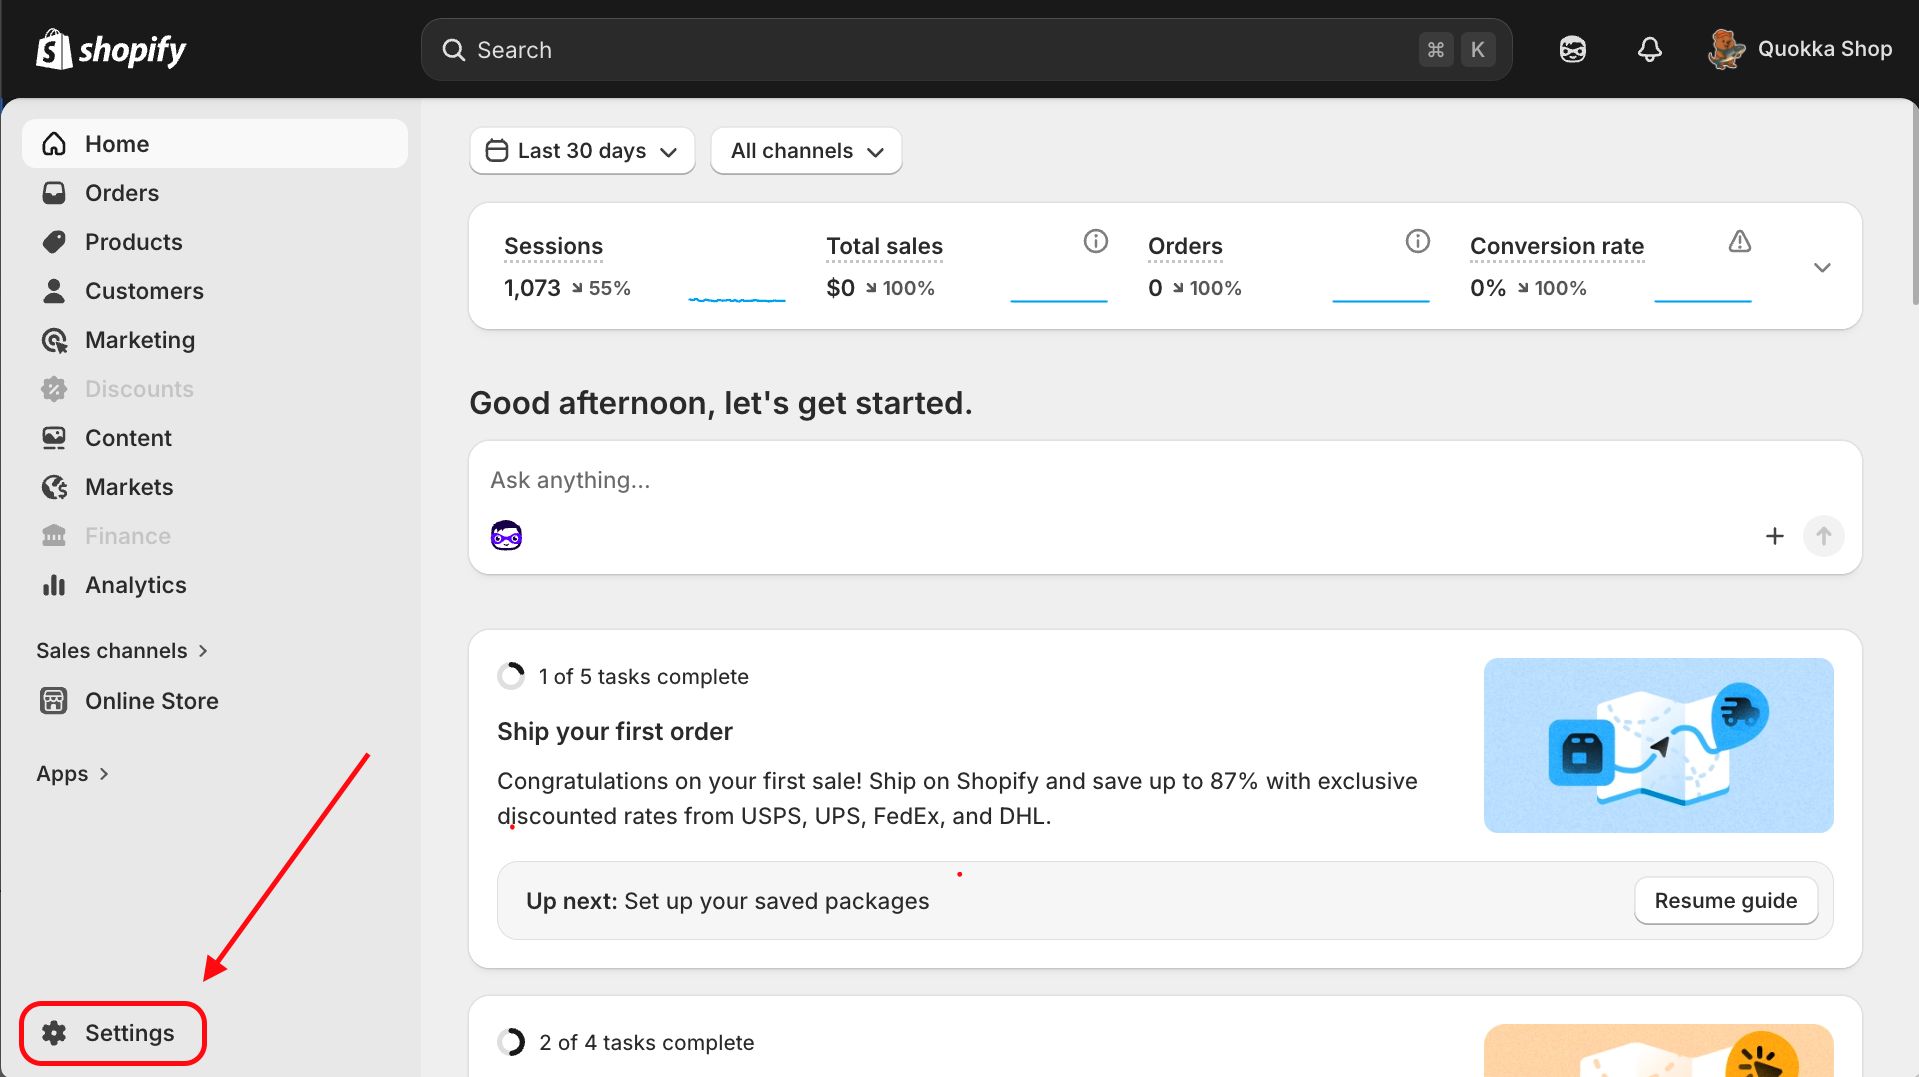Open the notifications bell
The height and width of the screenshot is (1077, 1919).
click(x=1649, y=49)
